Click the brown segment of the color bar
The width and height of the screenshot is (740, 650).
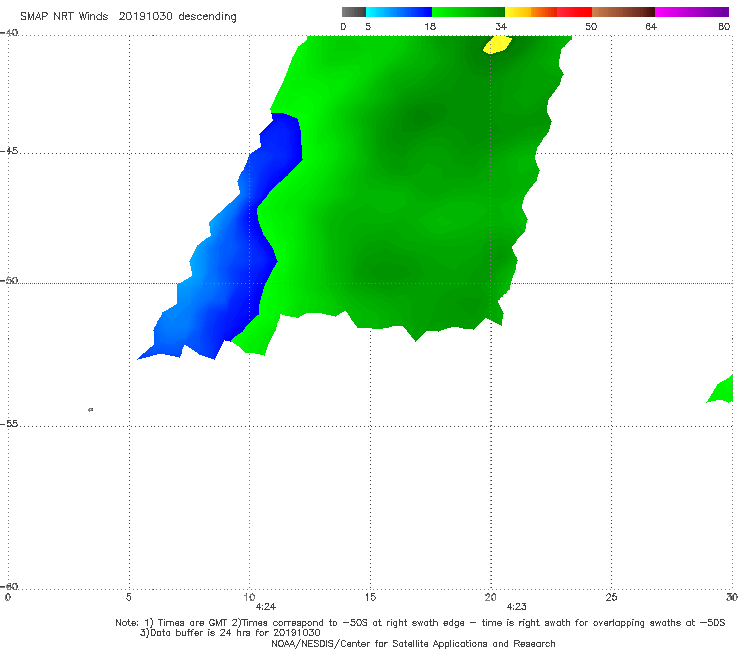[623, 12]
